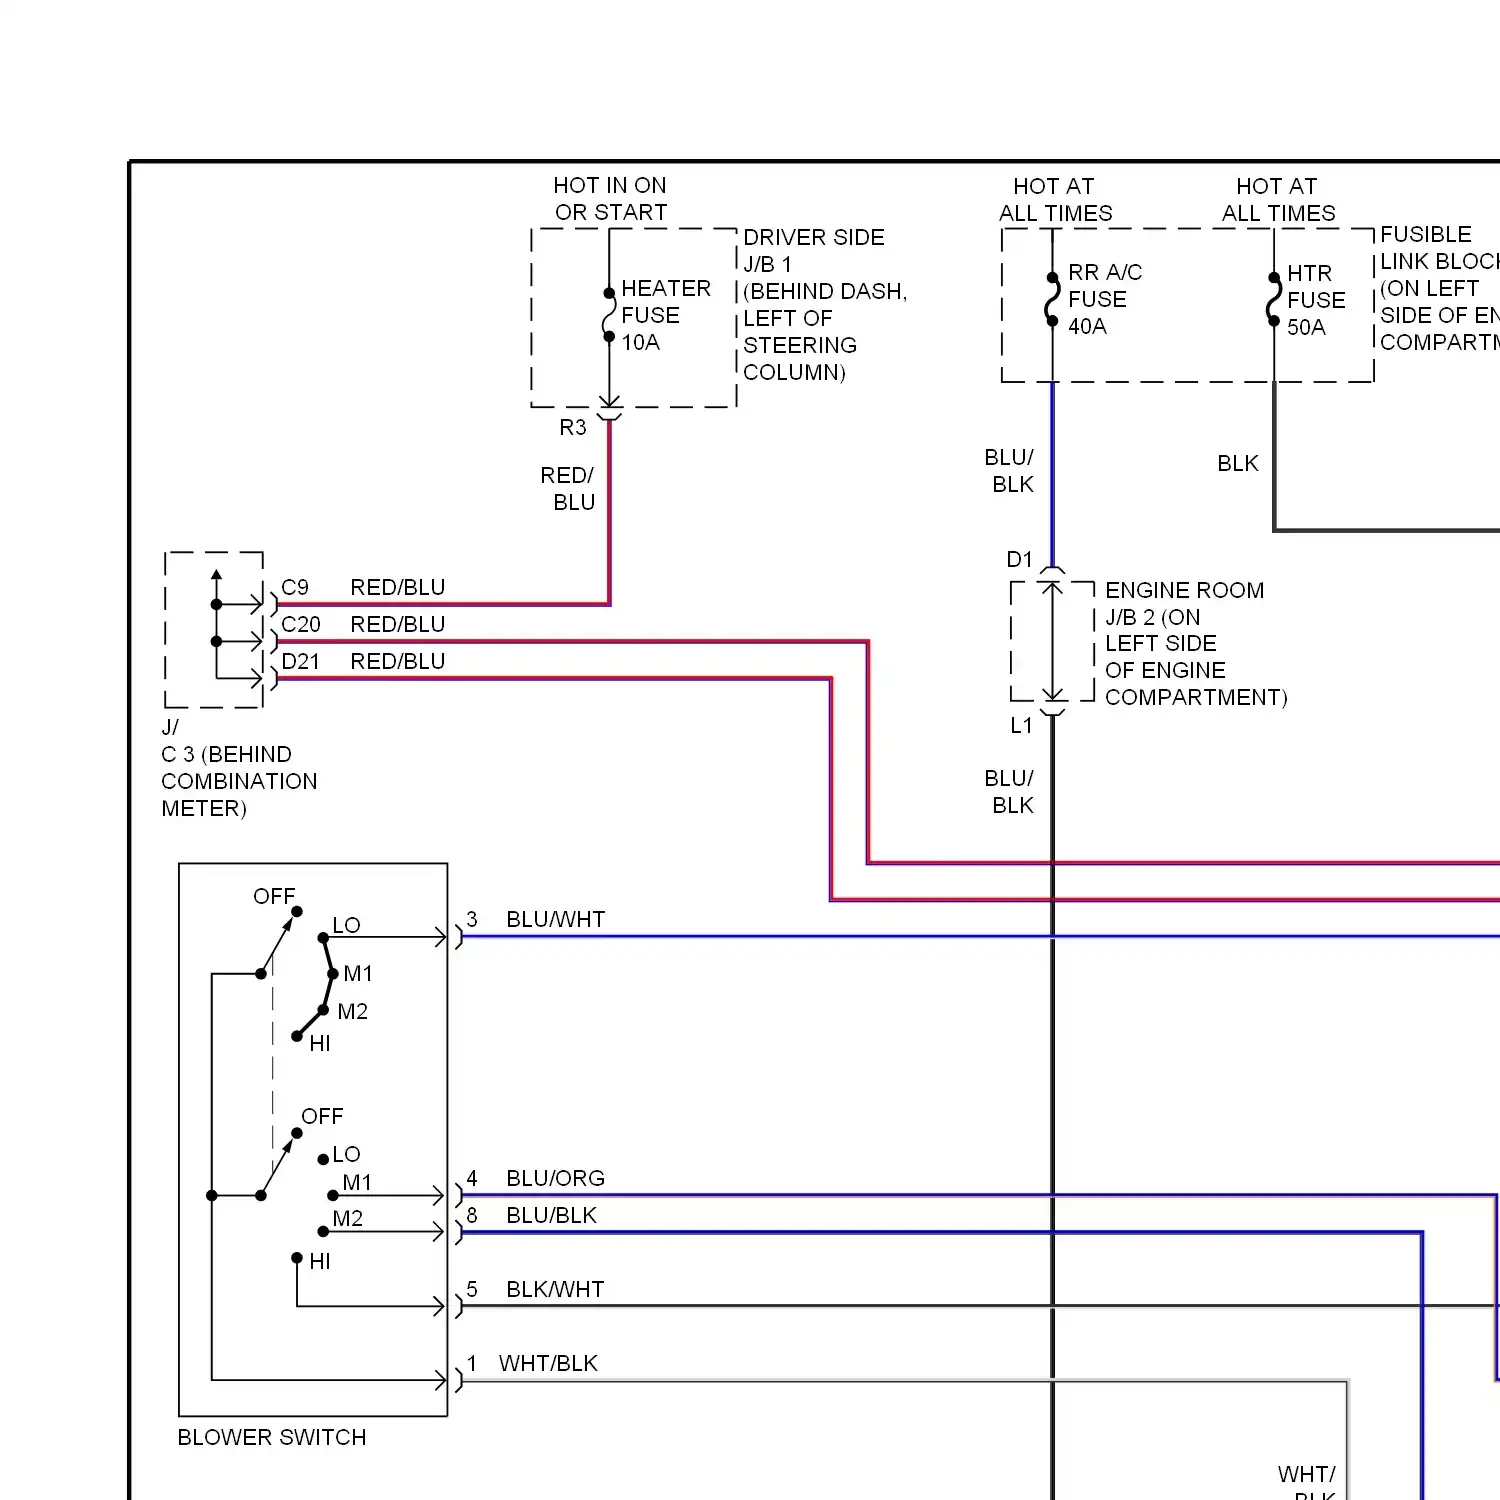
Task: Click the HEATER FUSE 10A label
Action: [x=665, y=315]
